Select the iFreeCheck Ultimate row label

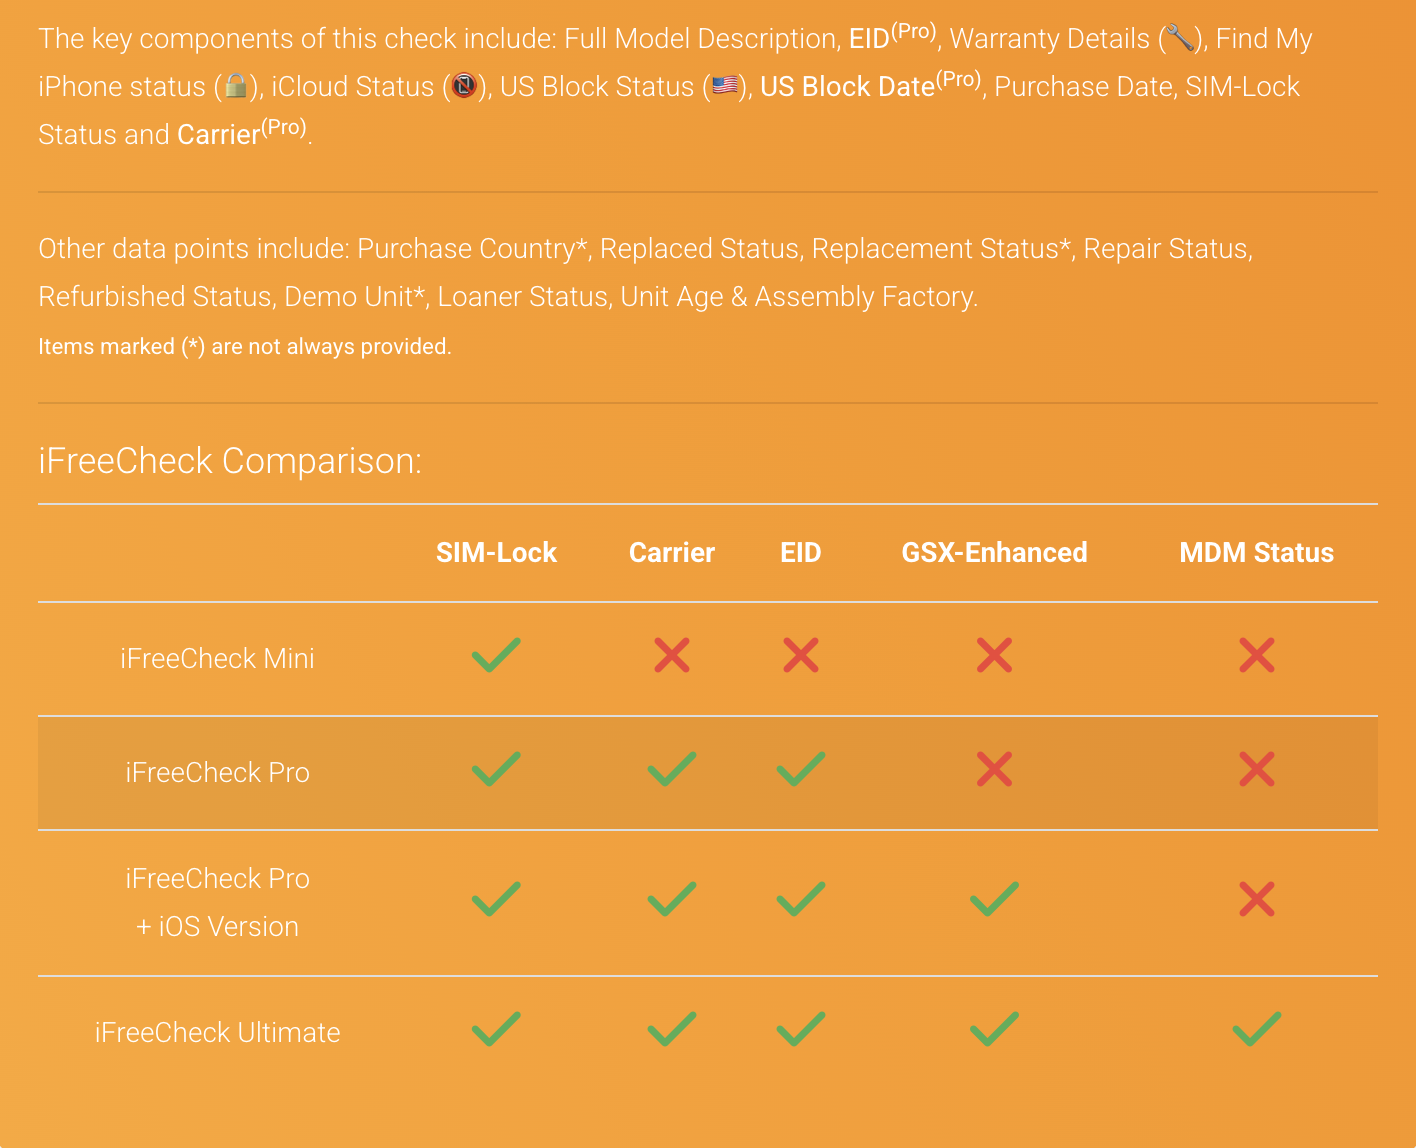click(217, 1032)
